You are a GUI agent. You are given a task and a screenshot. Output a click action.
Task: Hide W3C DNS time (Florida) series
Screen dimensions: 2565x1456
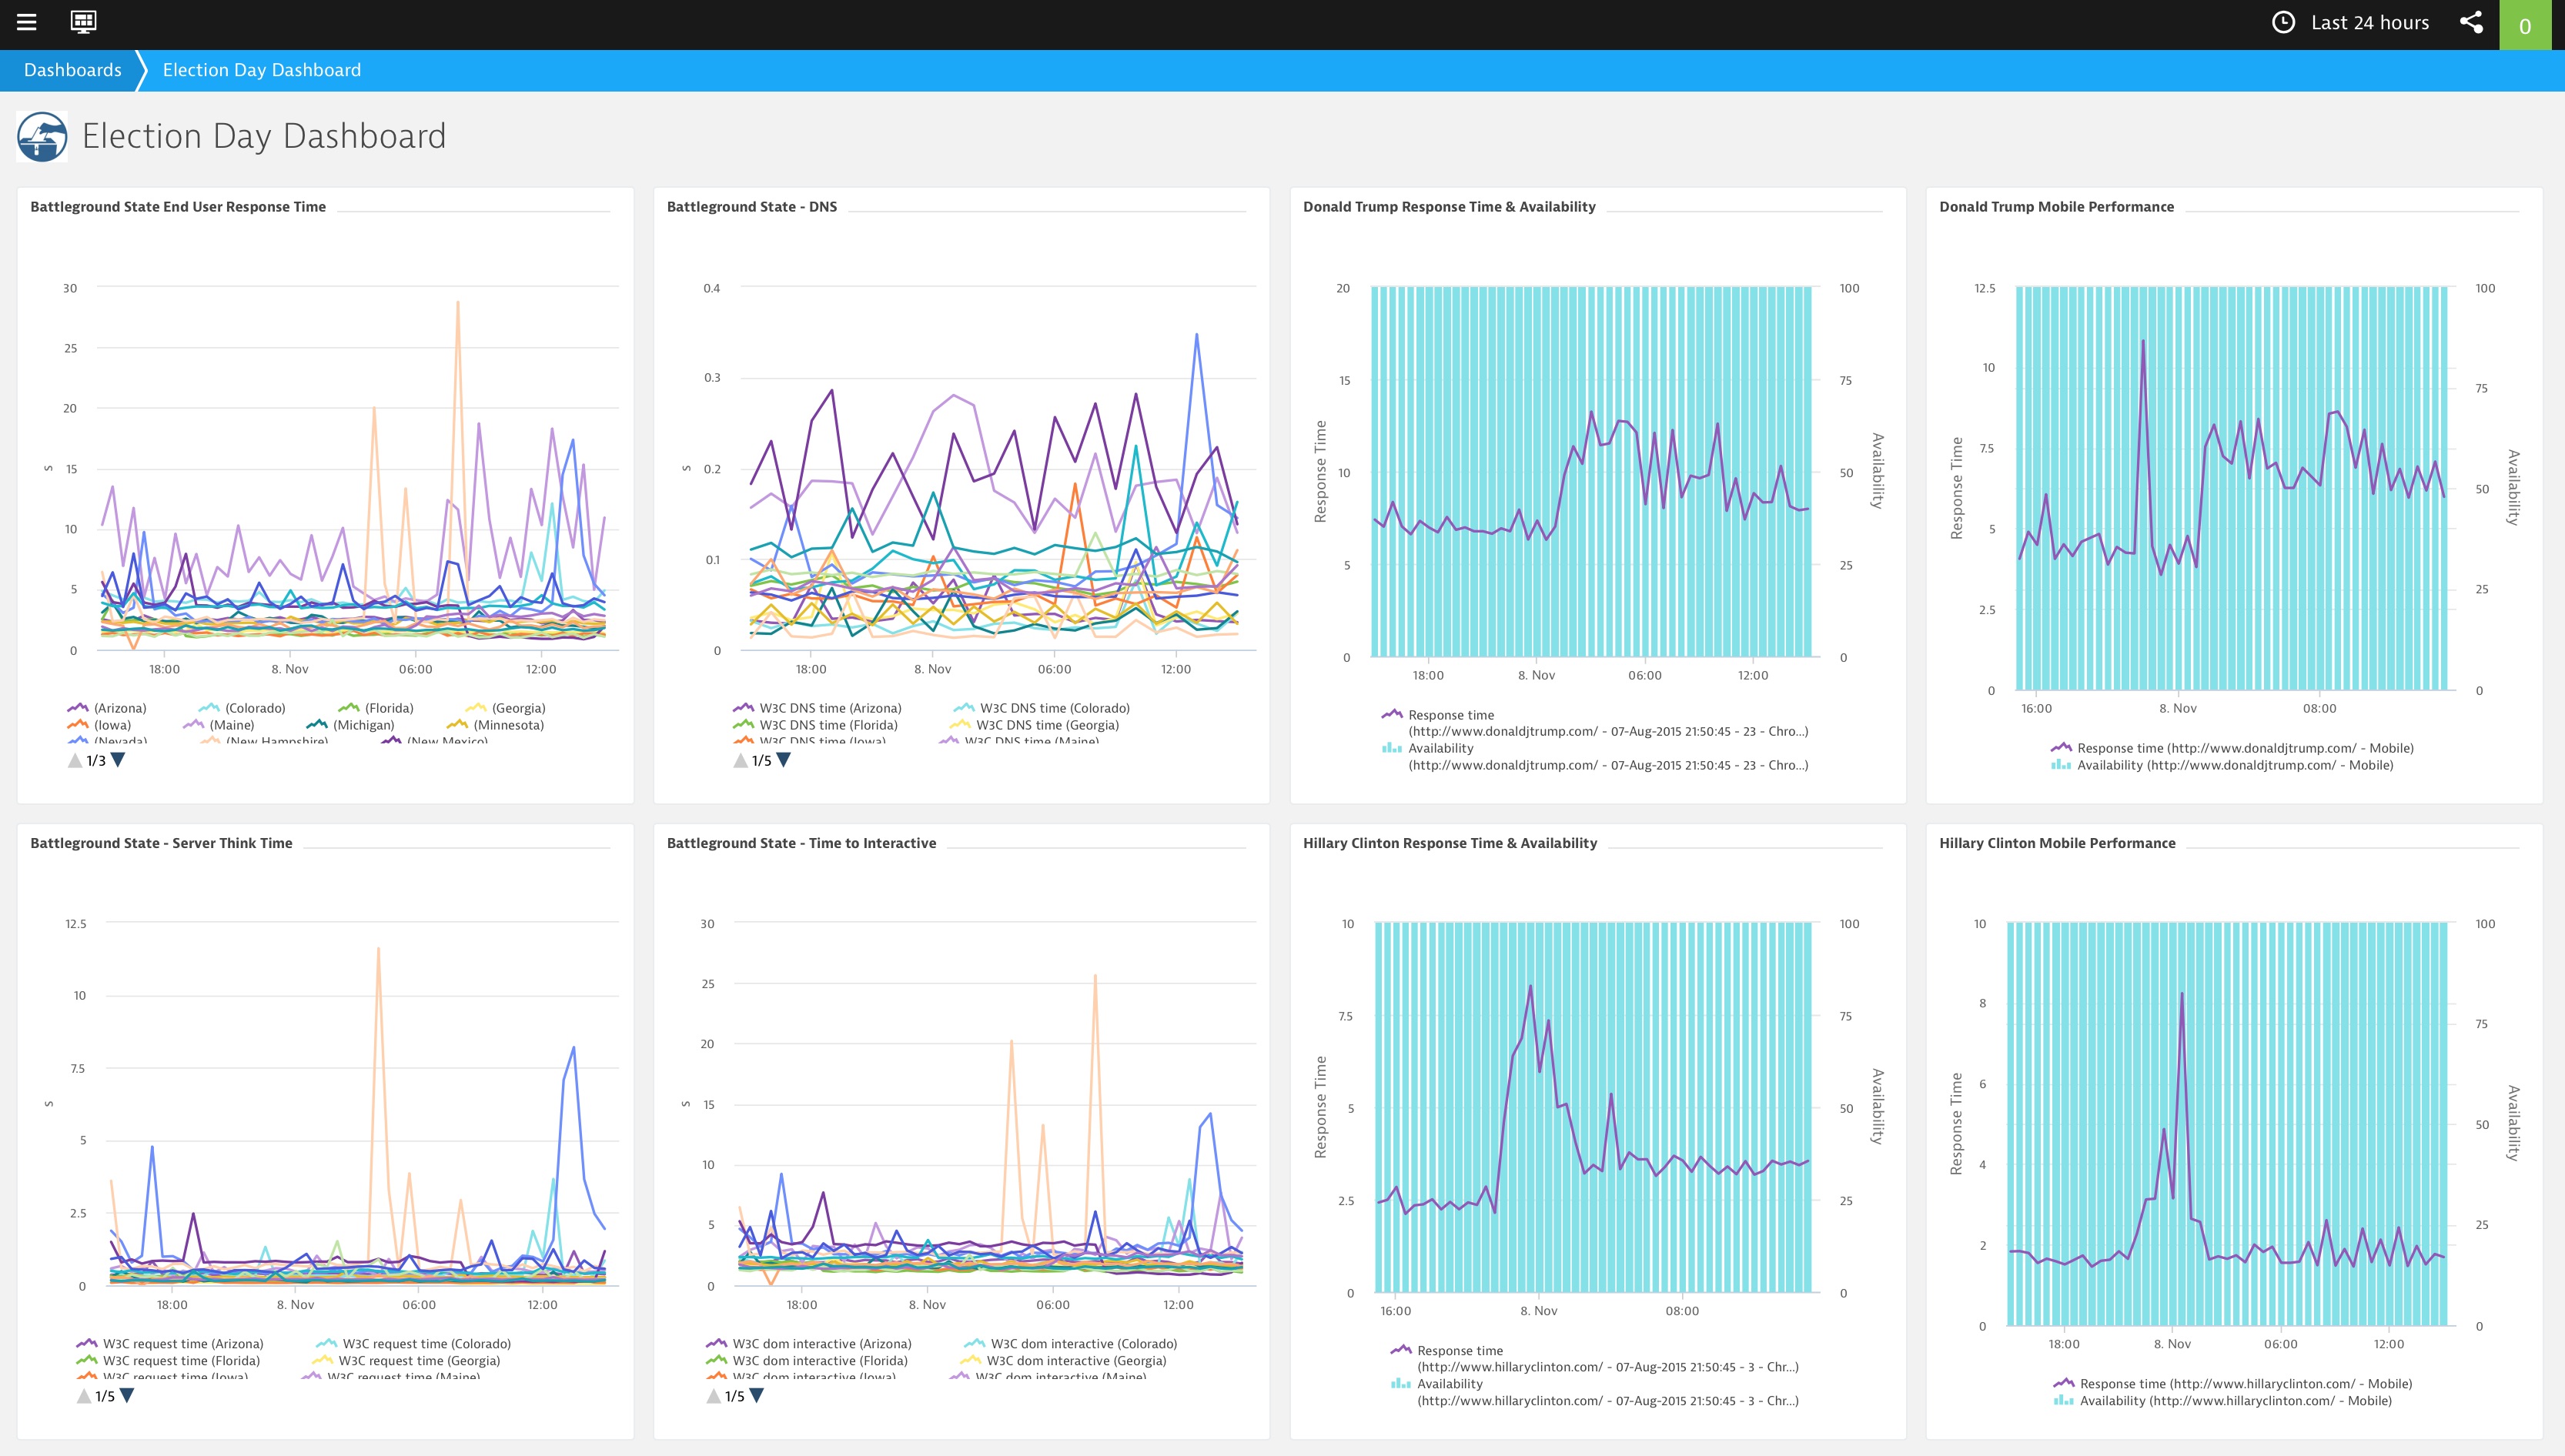pos(815,725)
